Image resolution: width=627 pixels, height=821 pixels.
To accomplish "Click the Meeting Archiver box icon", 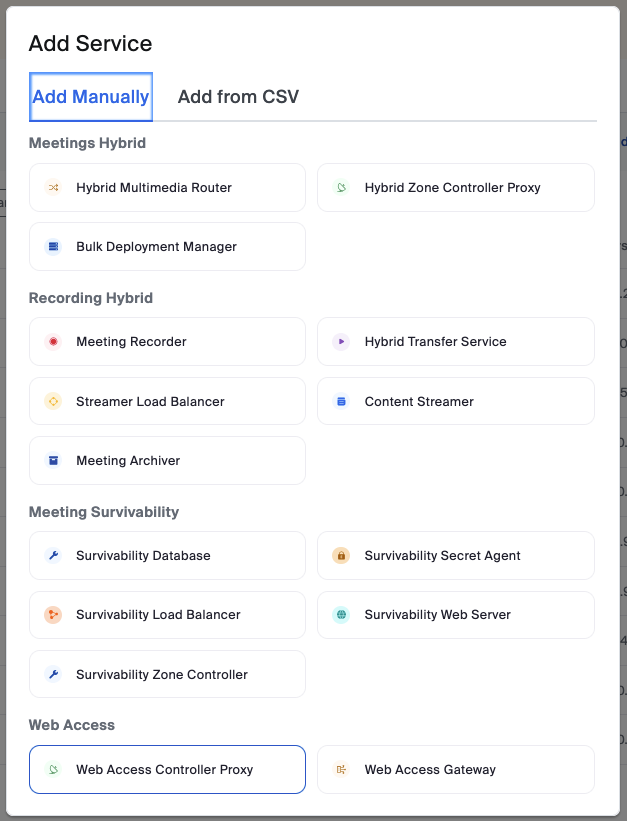I will 53,461.
